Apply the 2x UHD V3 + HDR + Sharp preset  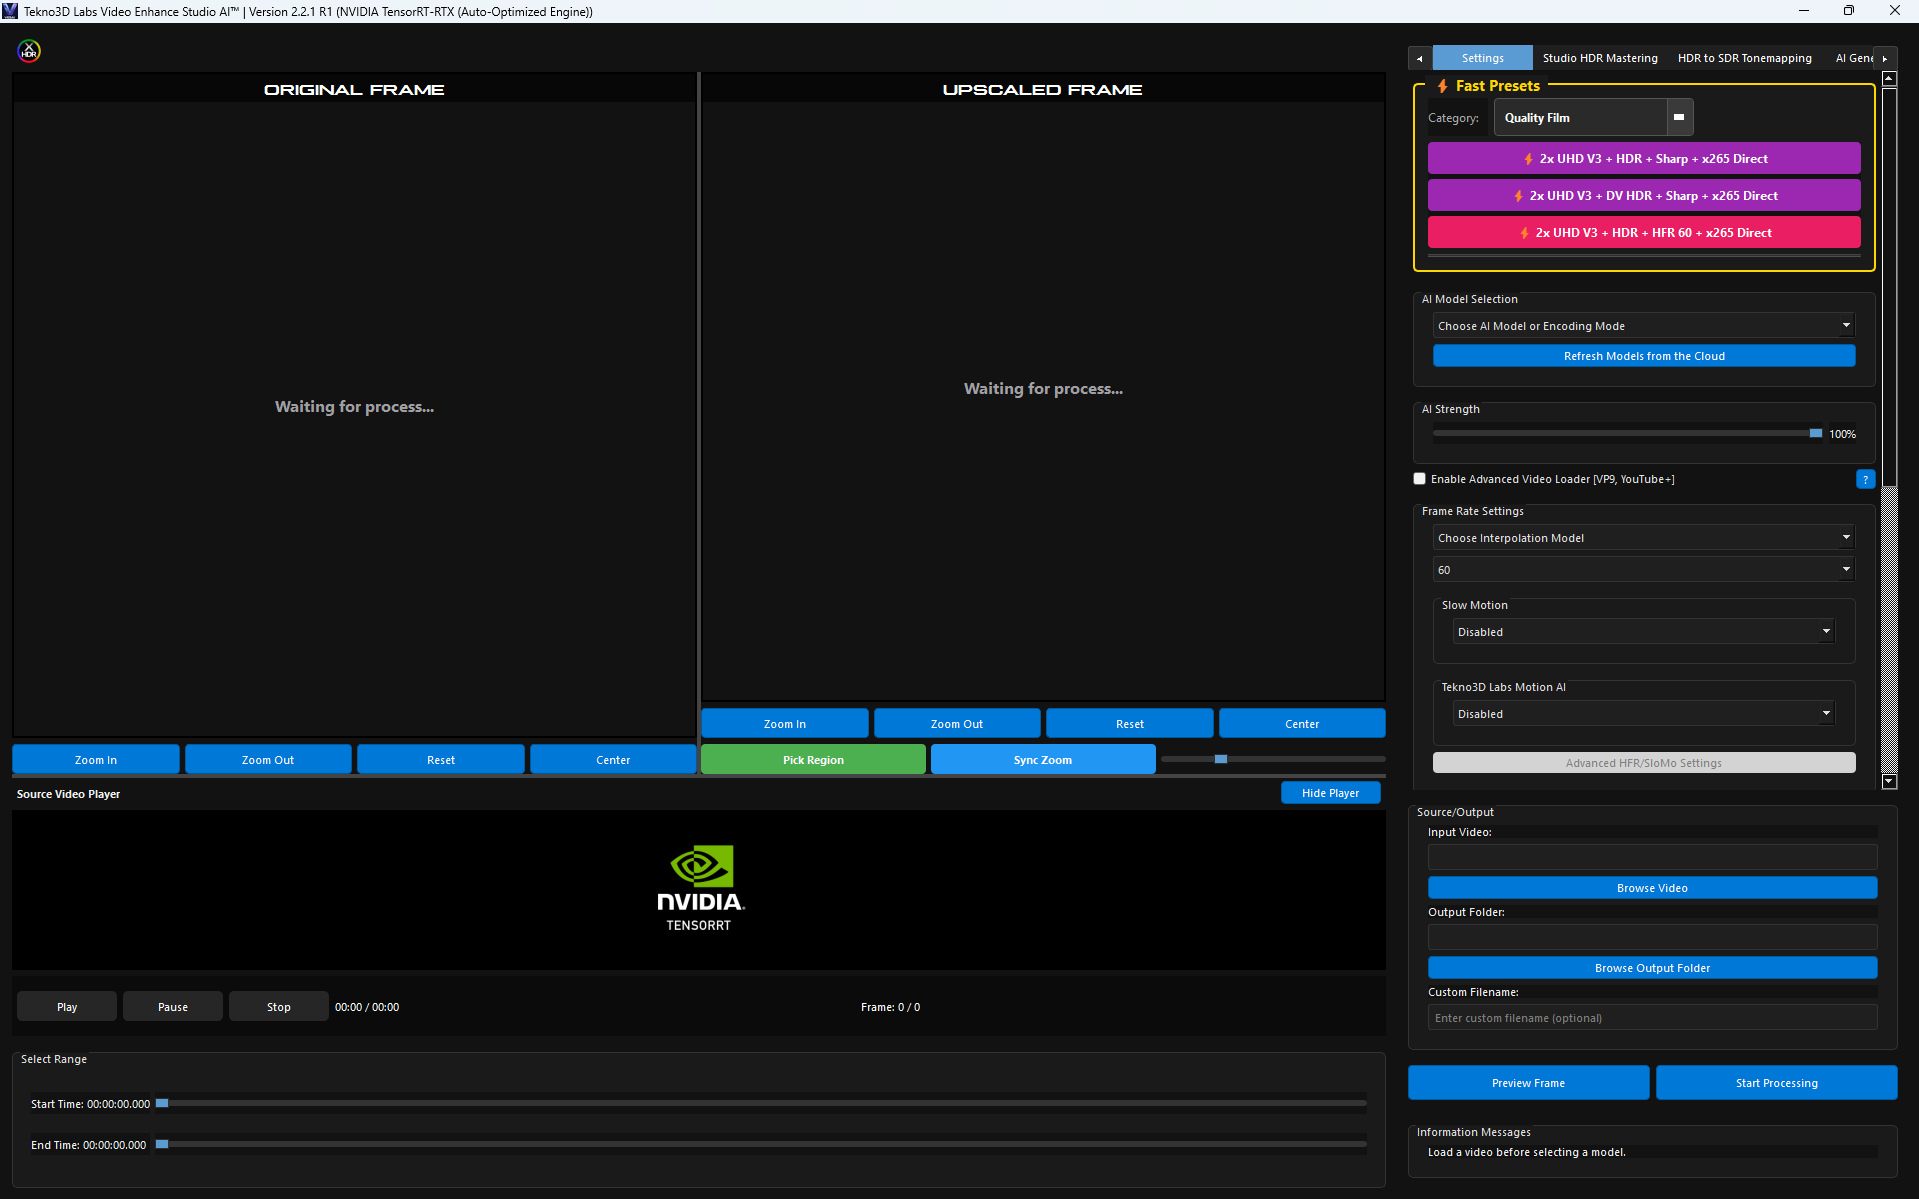(x=1644, y=158)
